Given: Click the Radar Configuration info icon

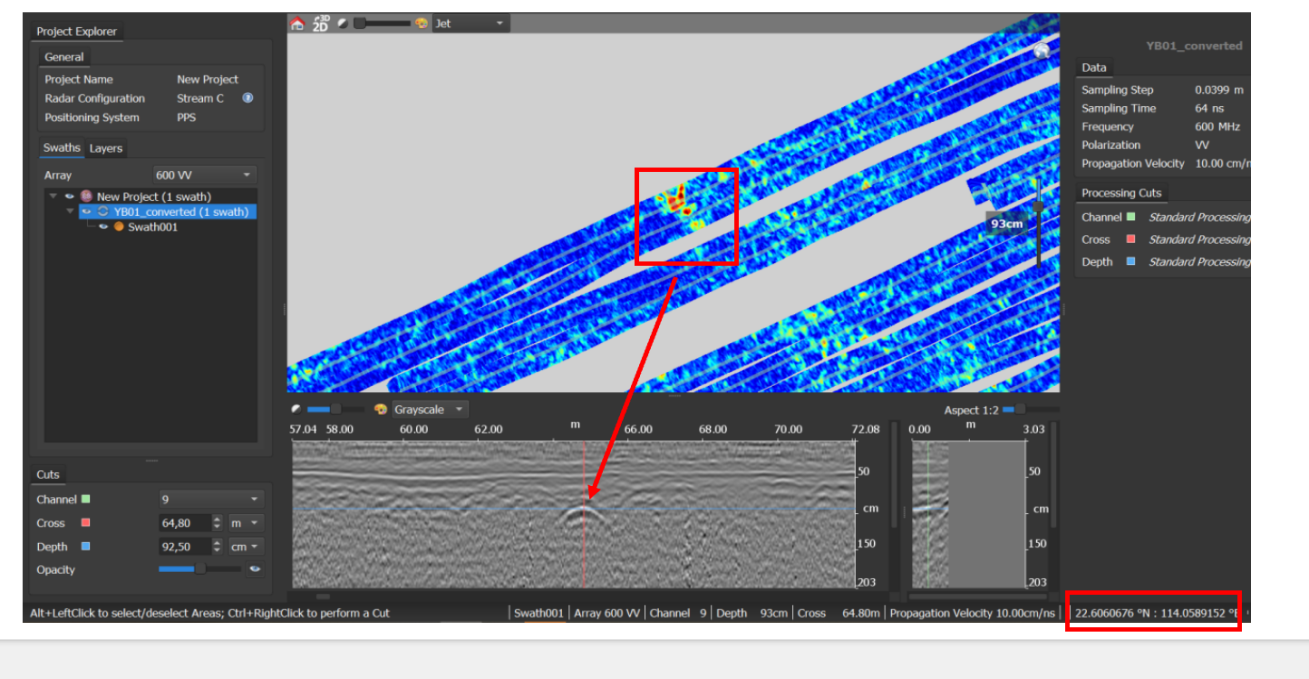Looking at the screenshot, I should click(248, 98).
